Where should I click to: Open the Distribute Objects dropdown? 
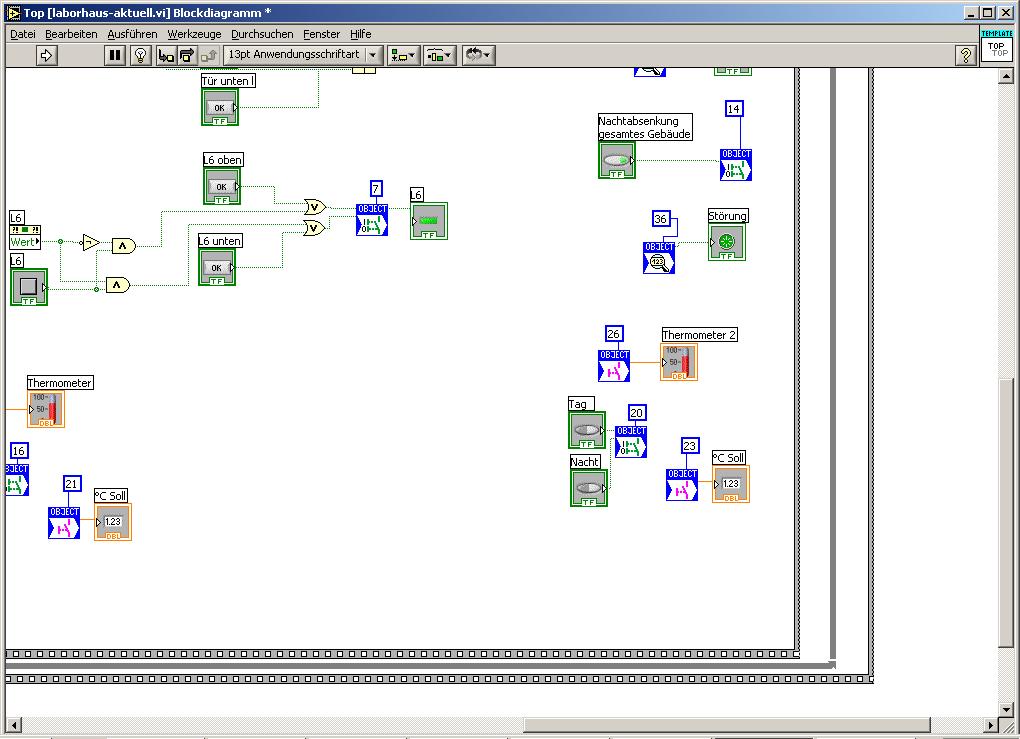coord(440,55)
